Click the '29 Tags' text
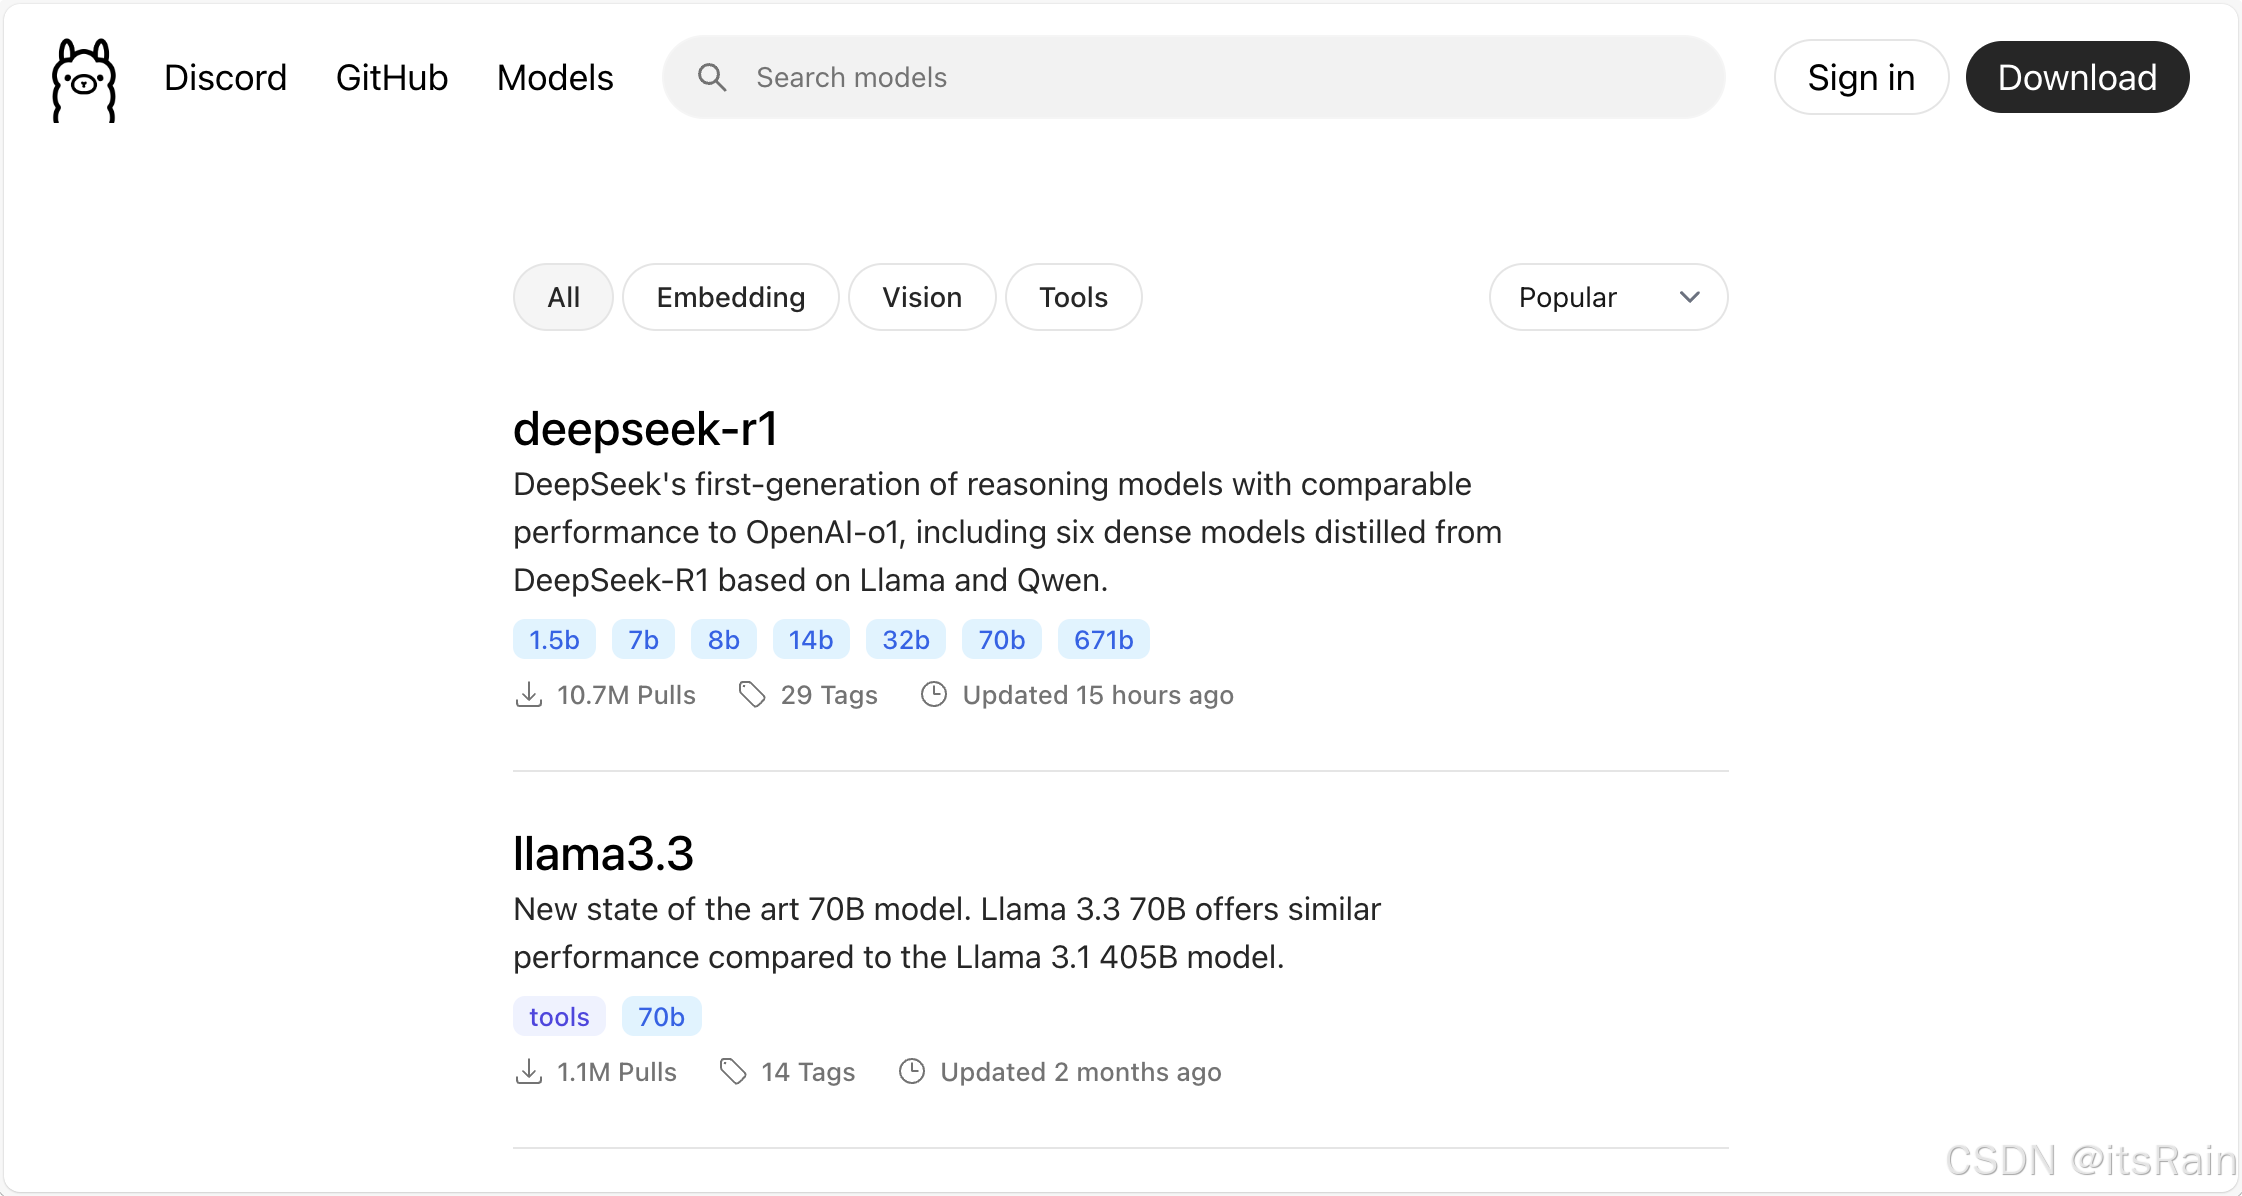 click(x=829, y=695)
